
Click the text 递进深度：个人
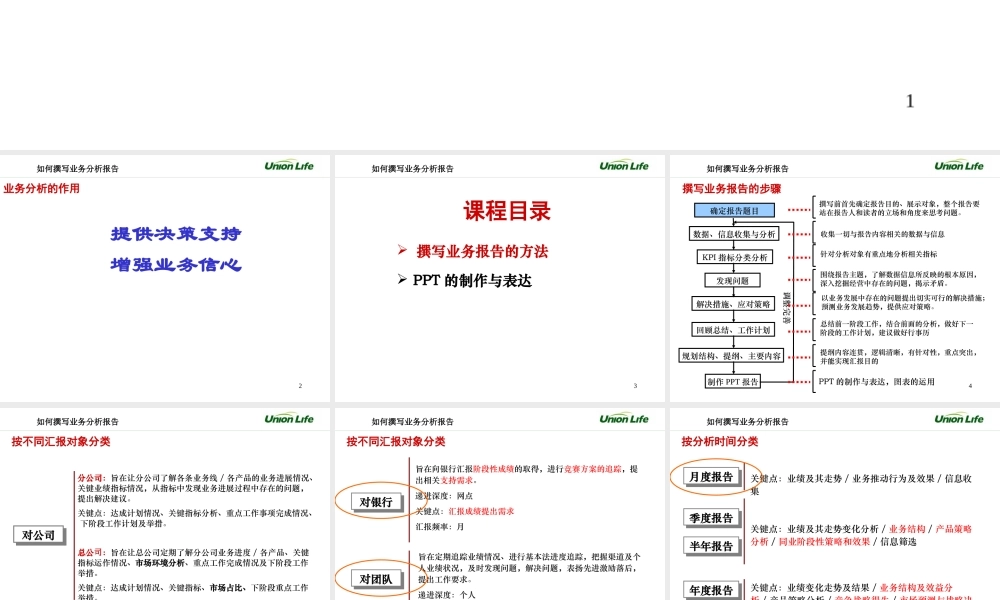447,594
